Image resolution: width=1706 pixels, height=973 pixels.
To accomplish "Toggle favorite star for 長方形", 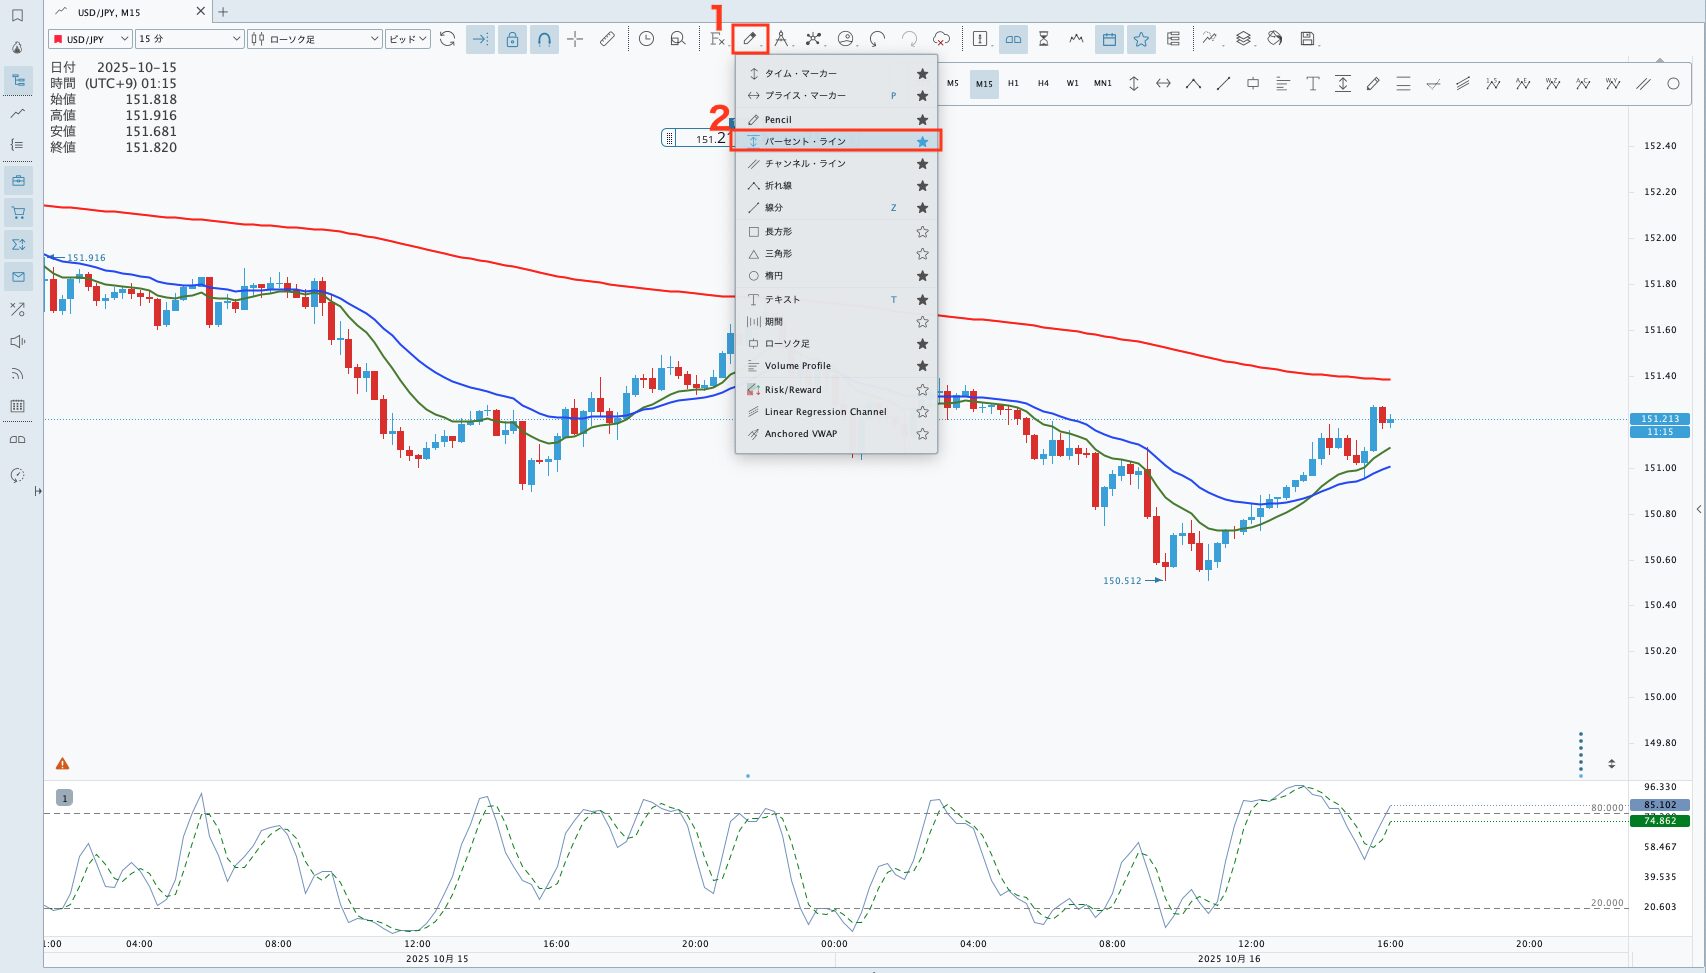I will coord(922,232).
